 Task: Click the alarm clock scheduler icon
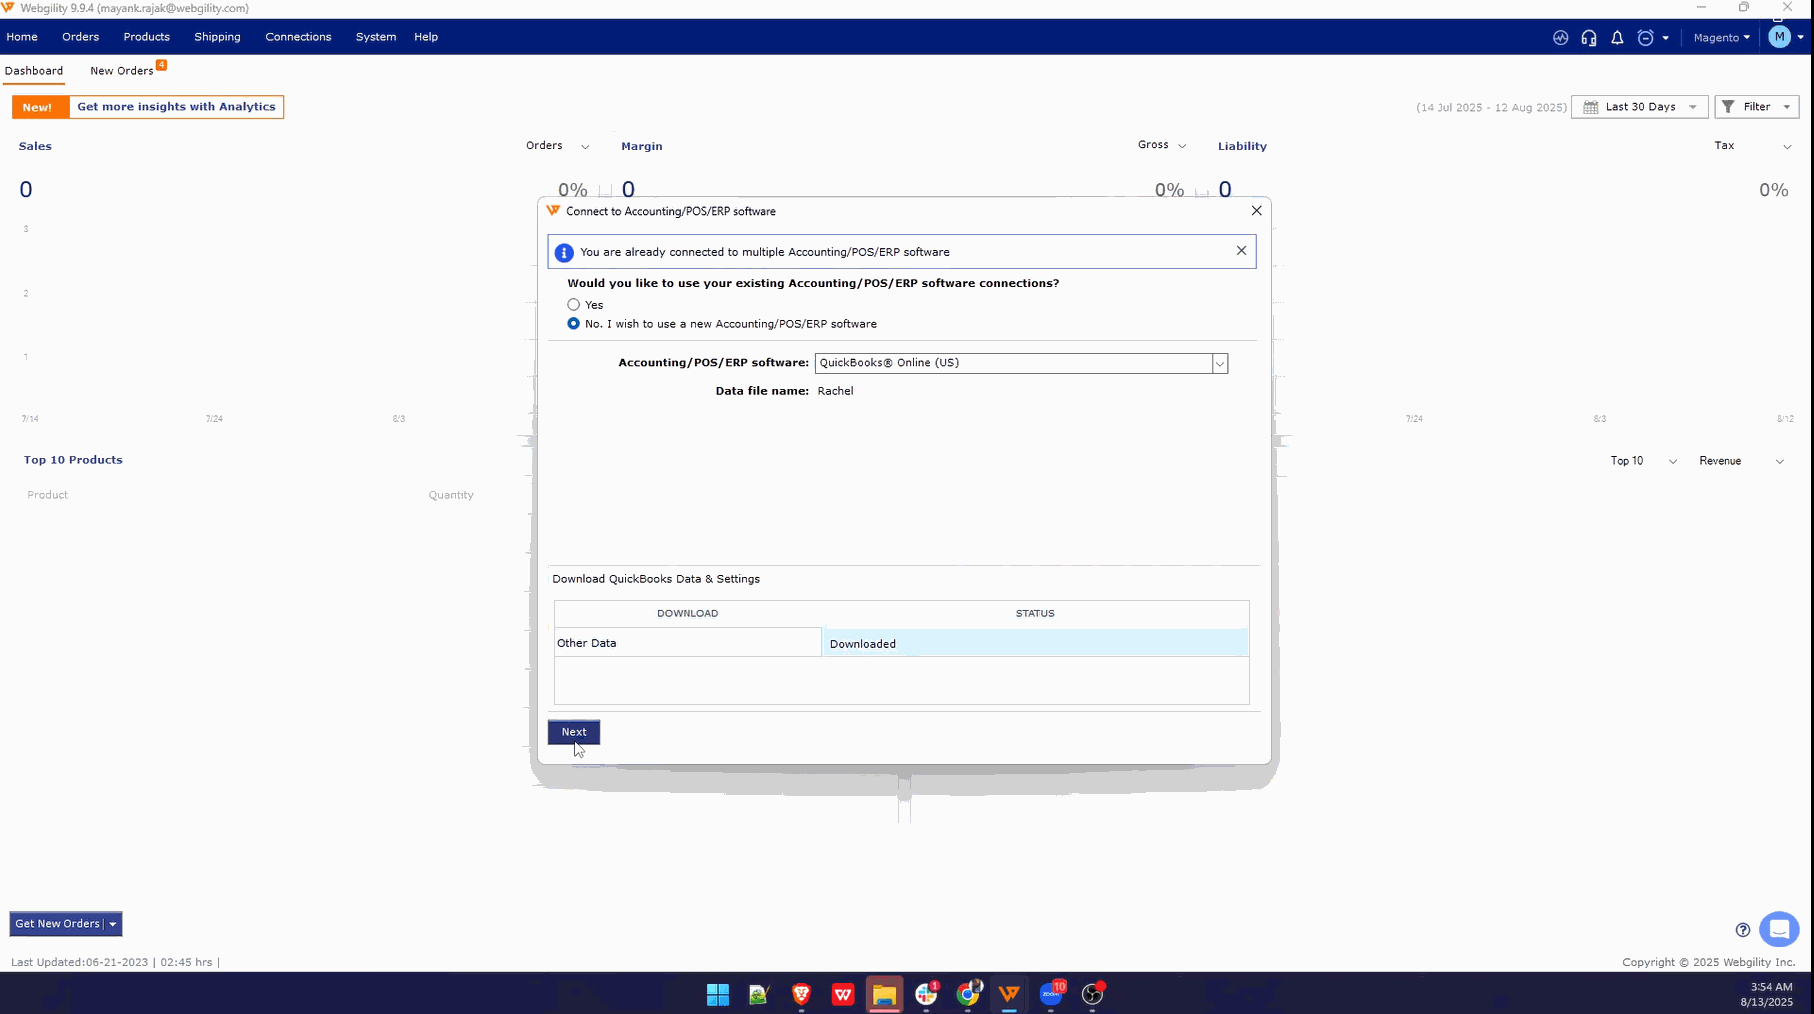pyautogui.click(x=1645, y=37)
